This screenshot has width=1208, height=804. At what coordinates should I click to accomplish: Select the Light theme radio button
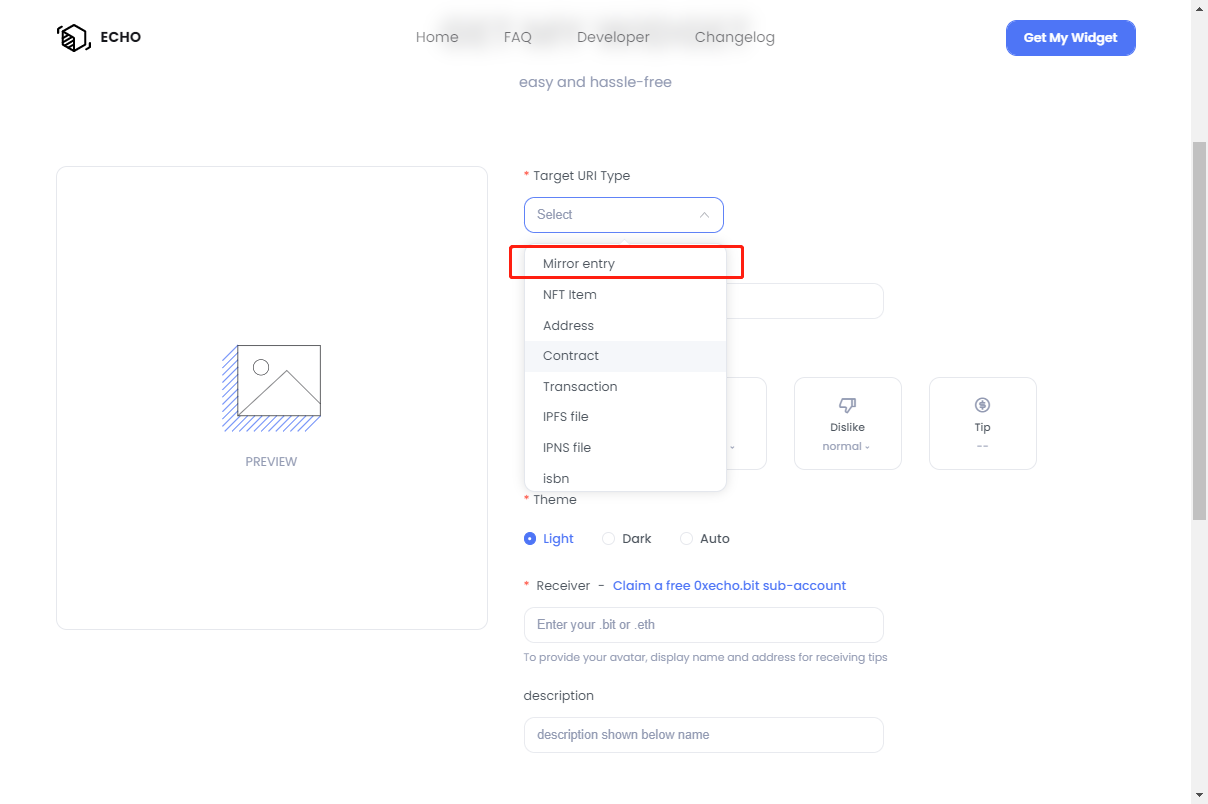(x=530, y=539)
